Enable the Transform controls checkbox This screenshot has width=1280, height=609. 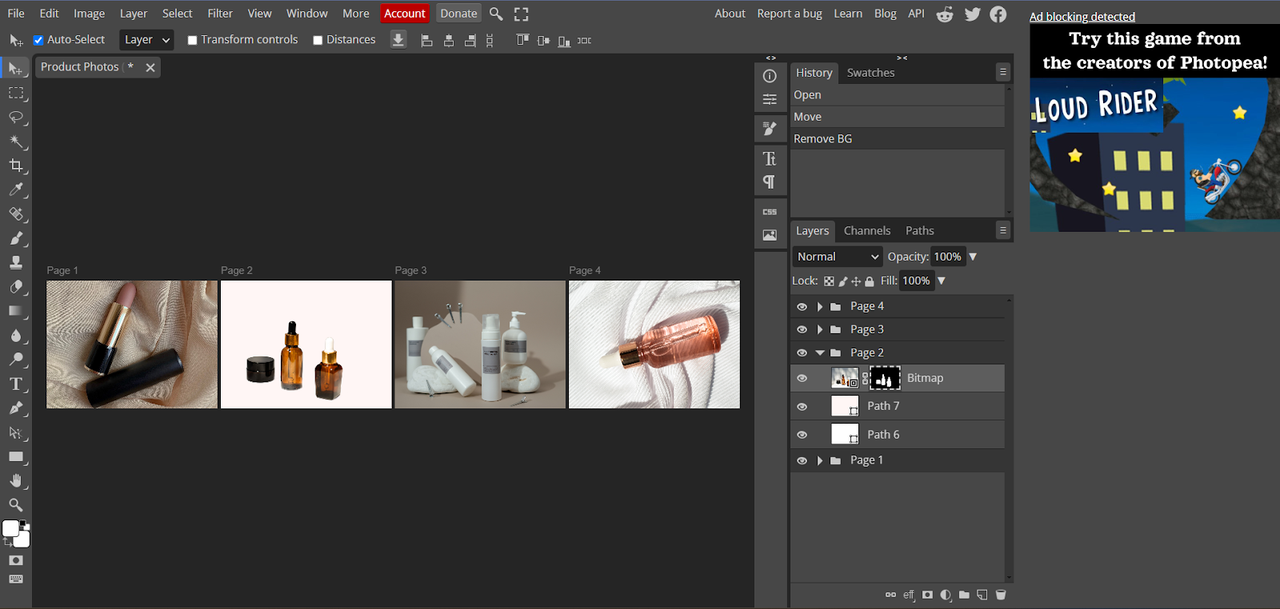pyautogui.click(x=192, y=40)
